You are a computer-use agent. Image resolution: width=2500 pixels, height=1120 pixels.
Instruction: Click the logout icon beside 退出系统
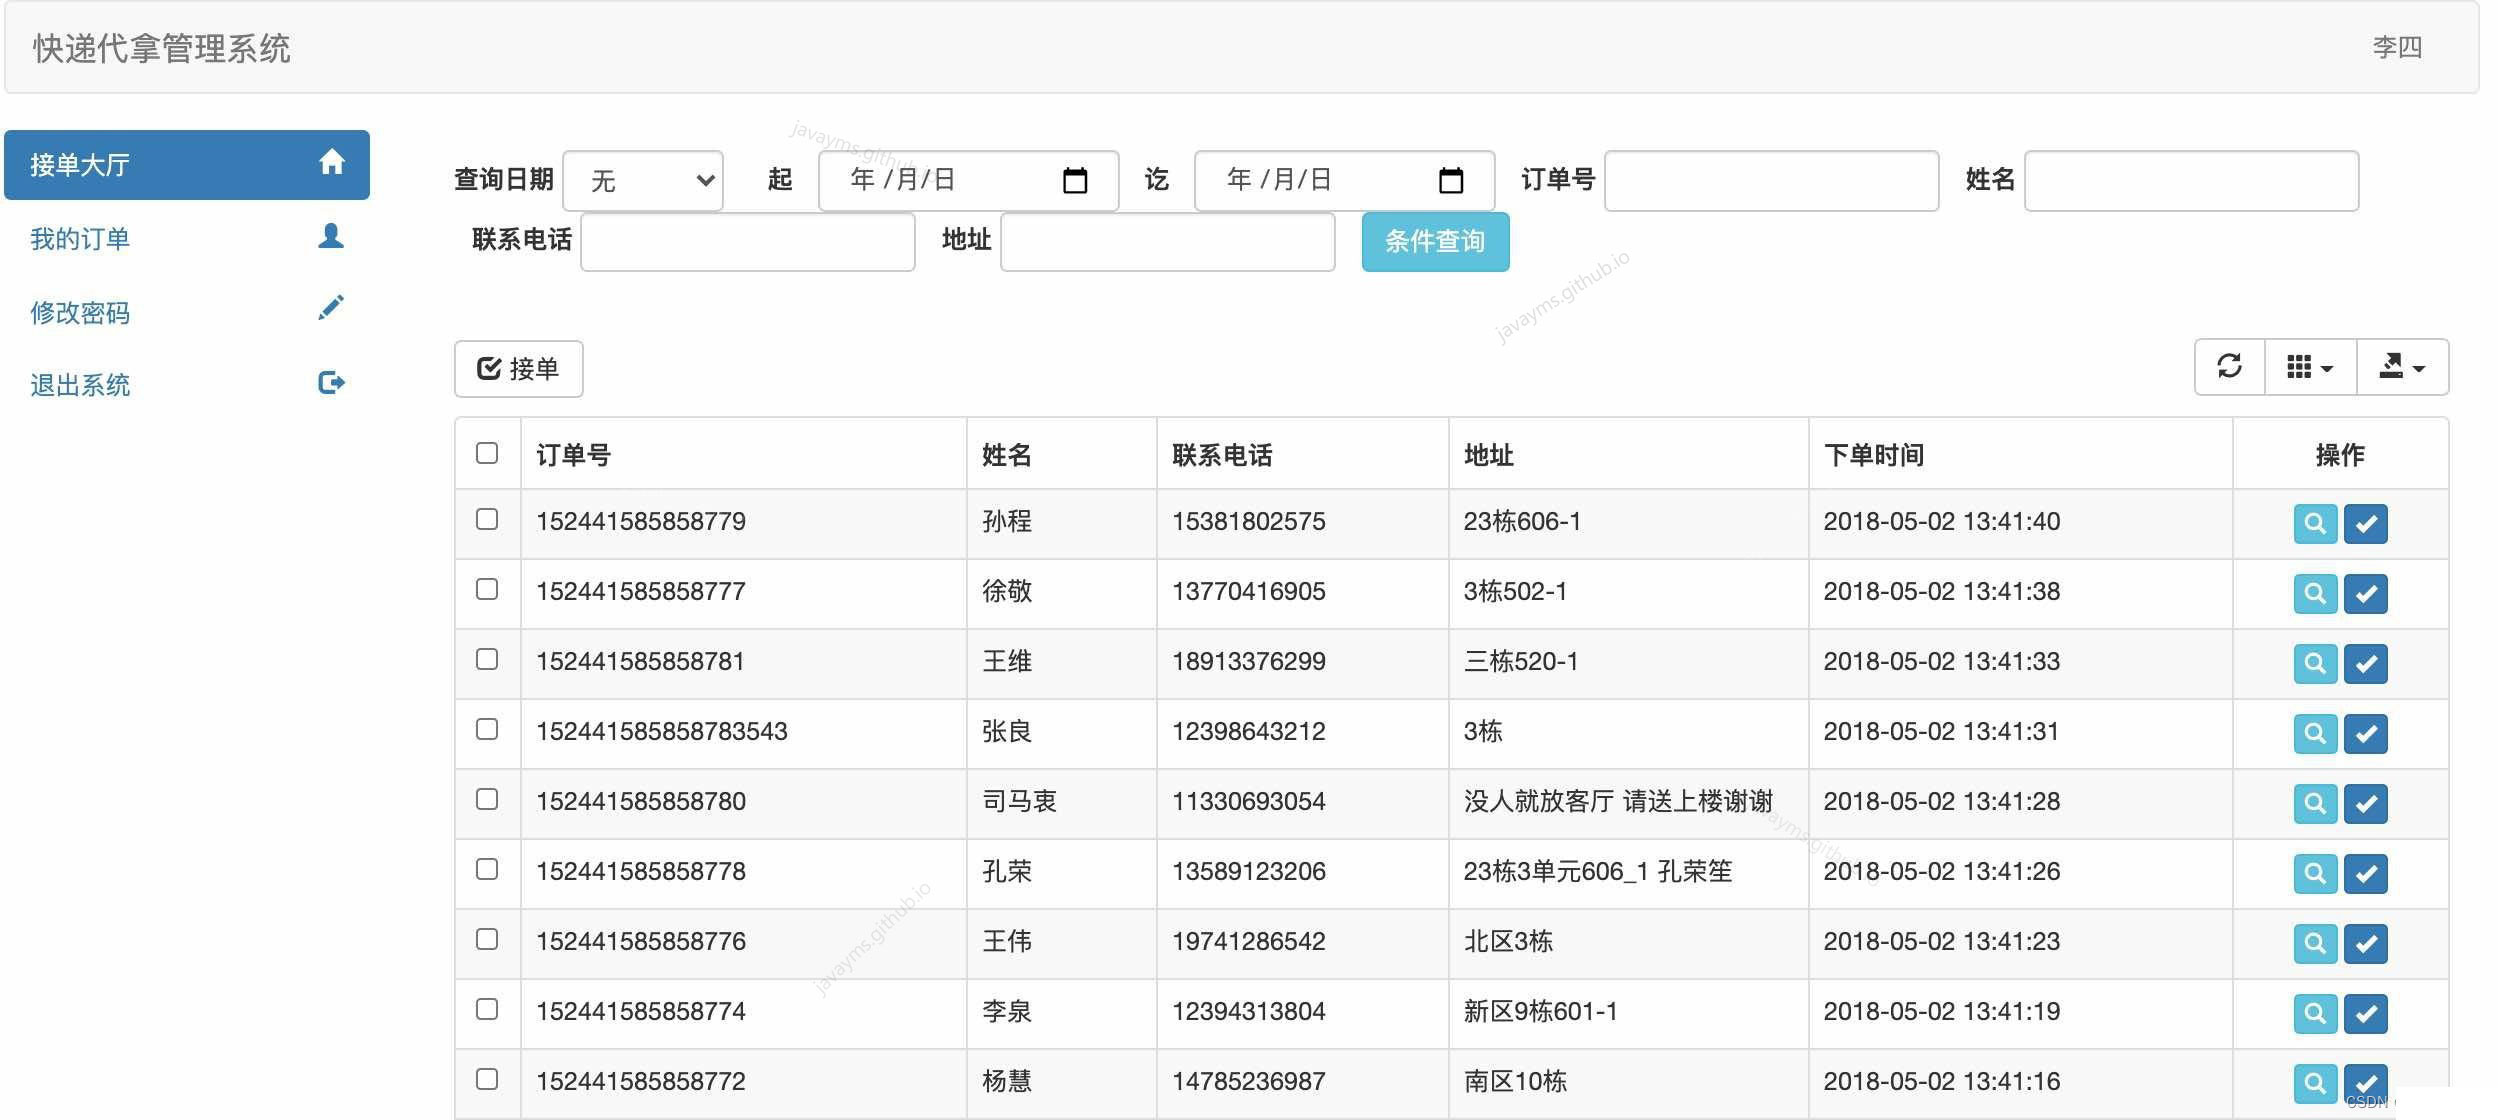coord(331,381)
